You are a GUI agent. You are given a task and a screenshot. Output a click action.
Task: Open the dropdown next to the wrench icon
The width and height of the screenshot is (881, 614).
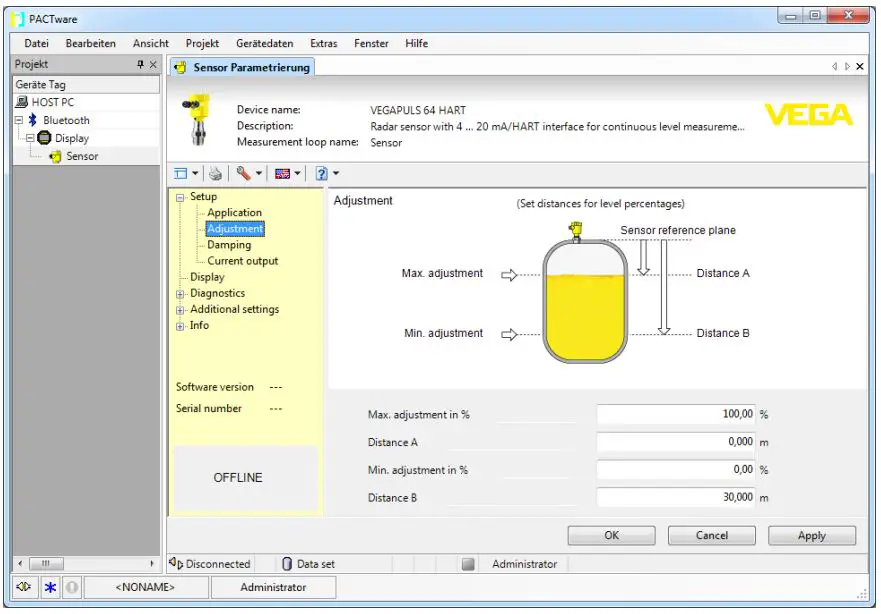259,172
